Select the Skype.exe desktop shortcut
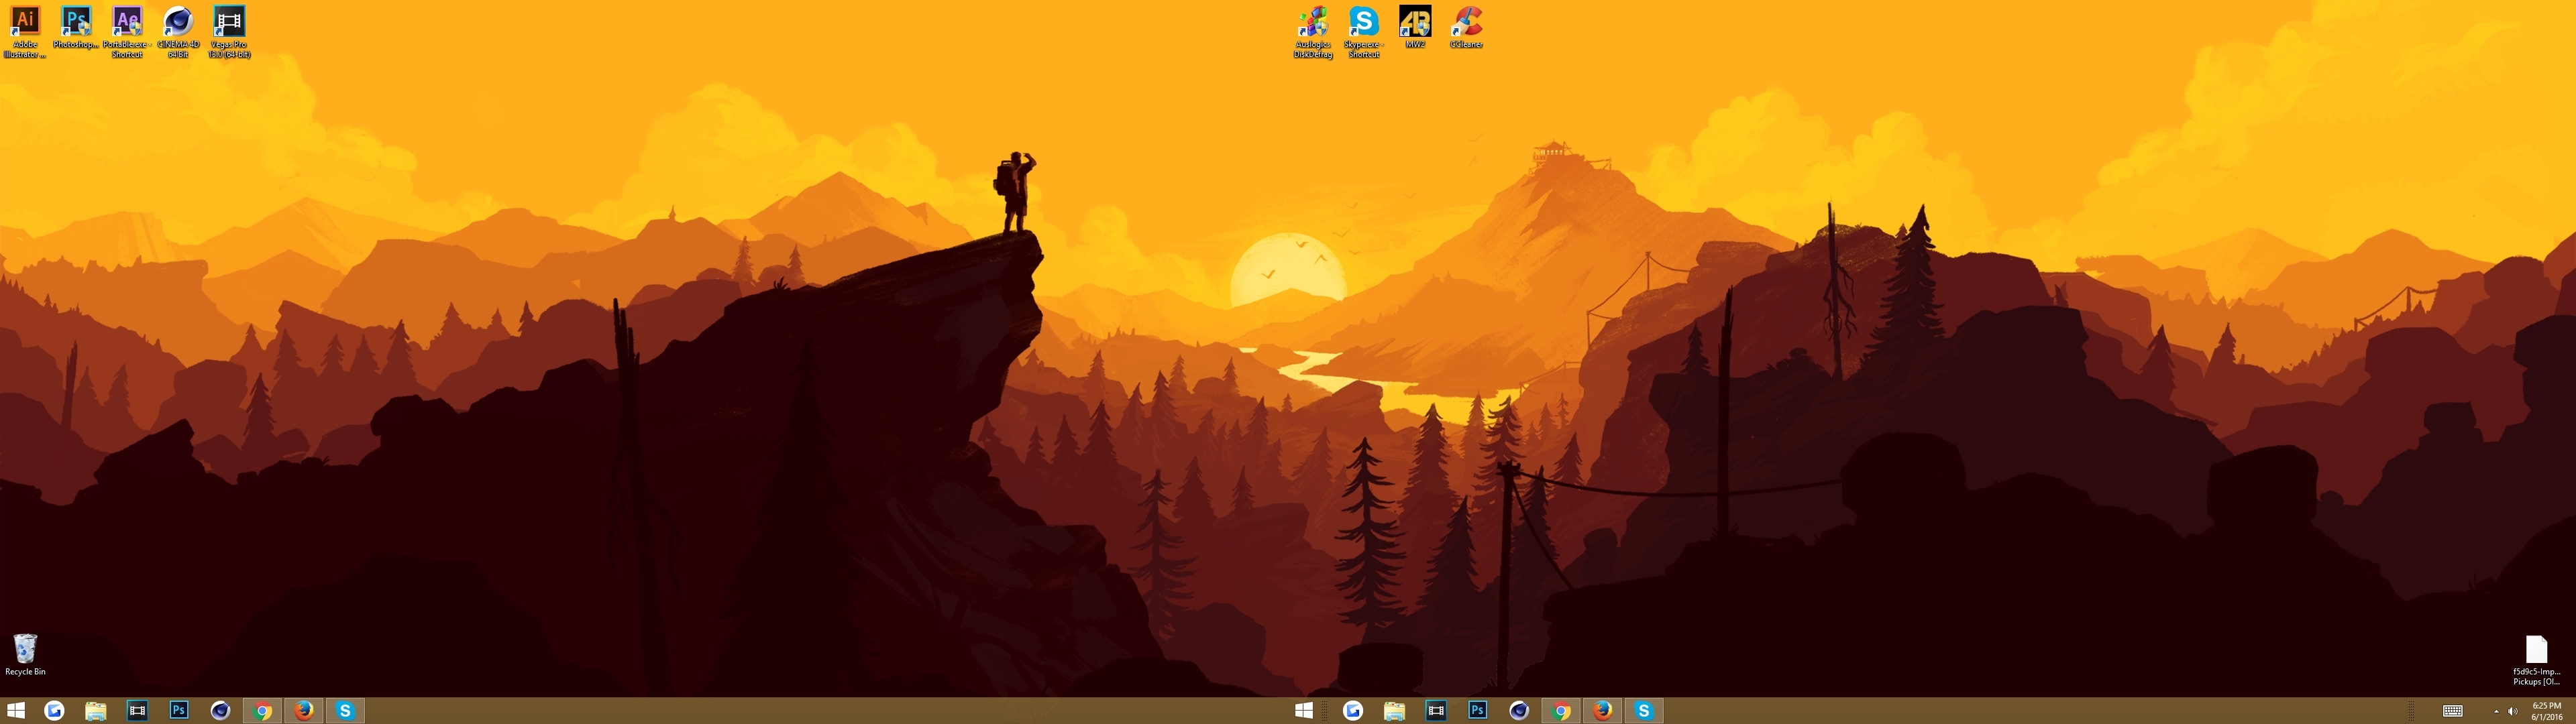The image size is (2576, 724). [x=1364, y=32]
